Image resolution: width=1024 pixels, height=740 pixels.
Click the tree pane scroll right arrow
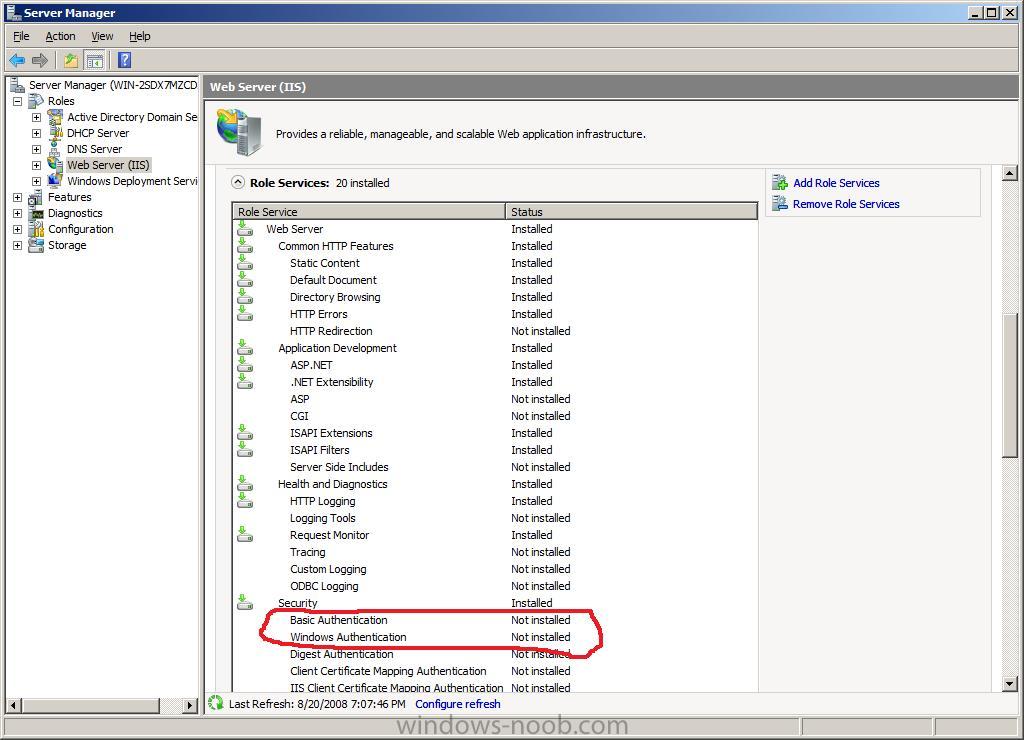click(190, 705)
